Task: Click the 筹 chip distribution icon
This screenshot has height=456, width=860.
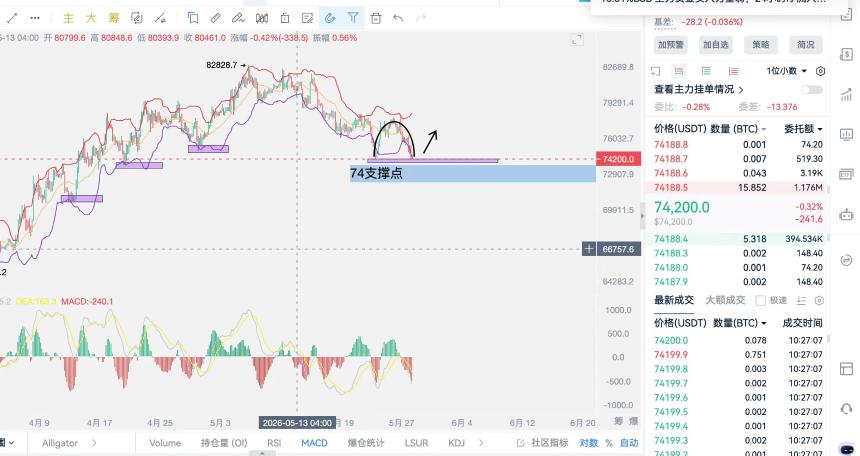Action: tap(114, 18)
